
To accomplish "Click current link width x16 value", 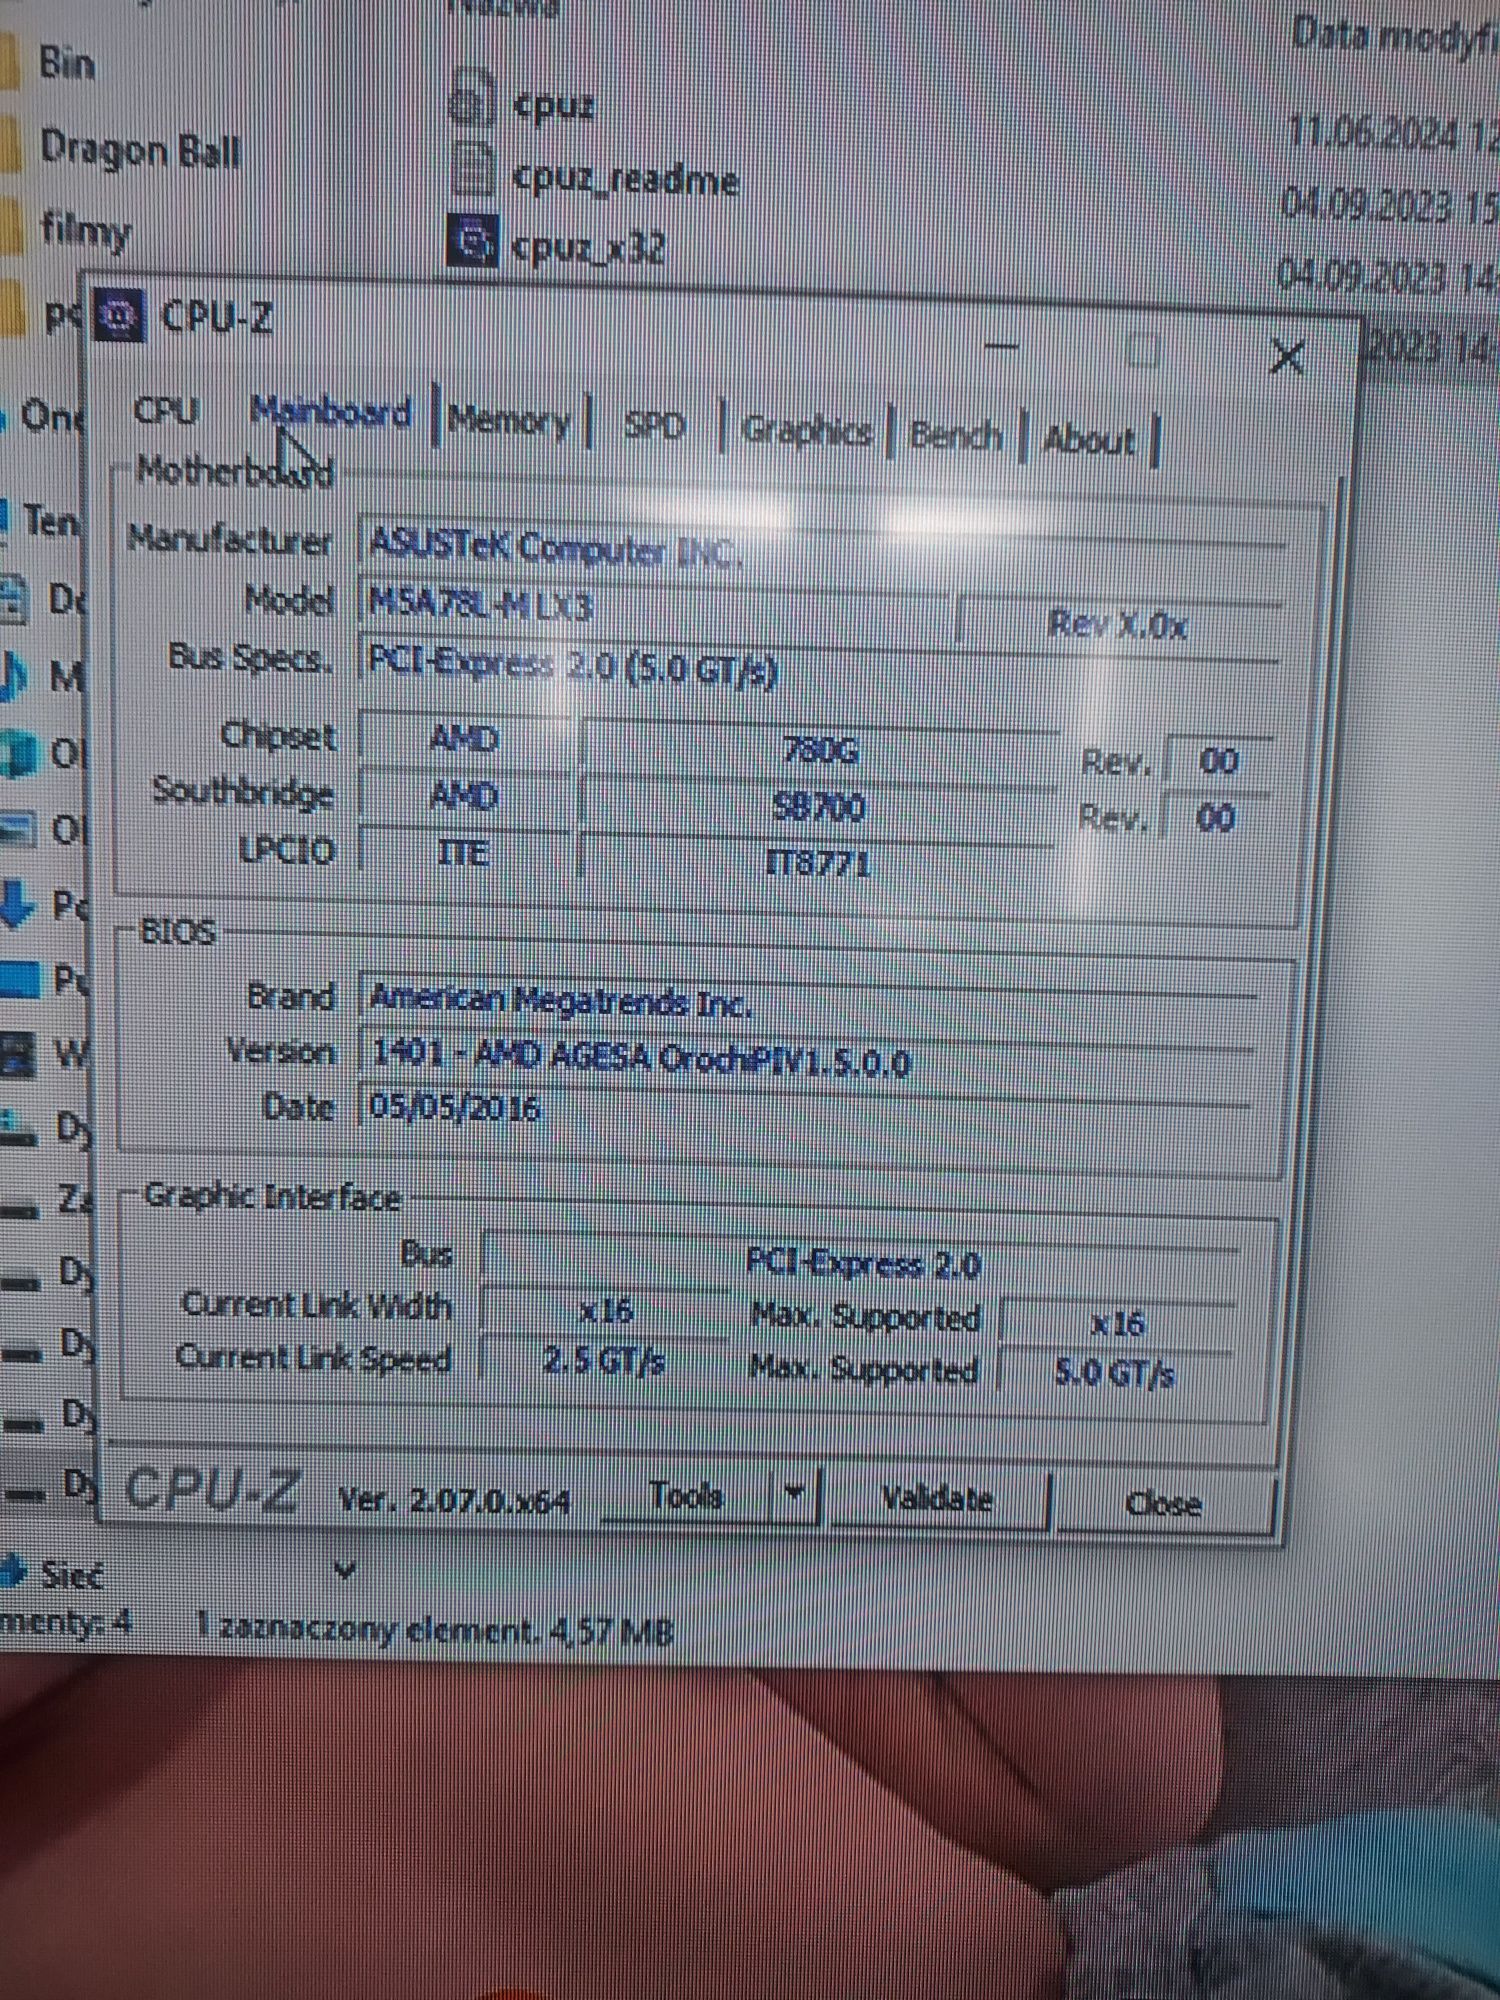I will click(x=606, y=1310).
